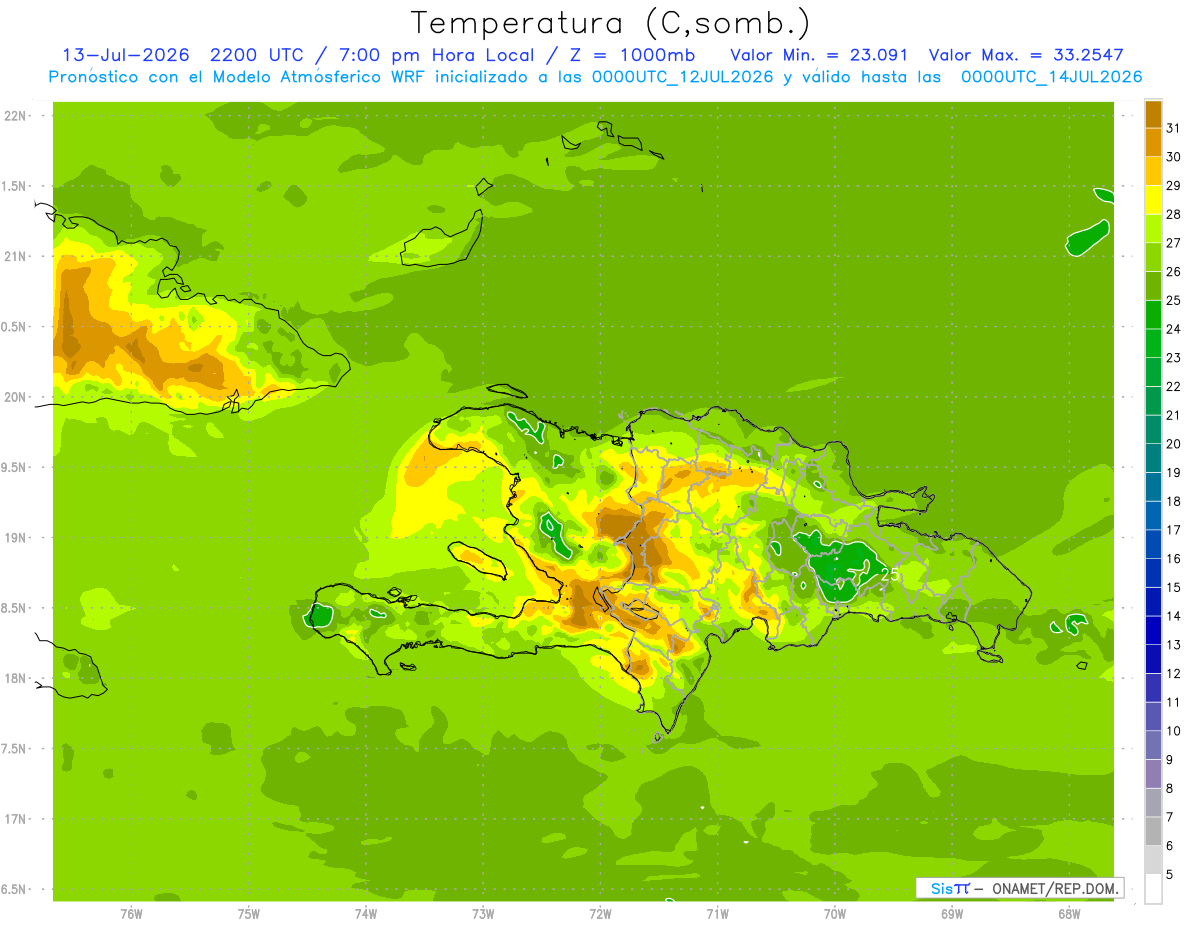Click the colorbar label "5"
The width and height of the screenshot is (1200, 927).
click(1169, 875)
